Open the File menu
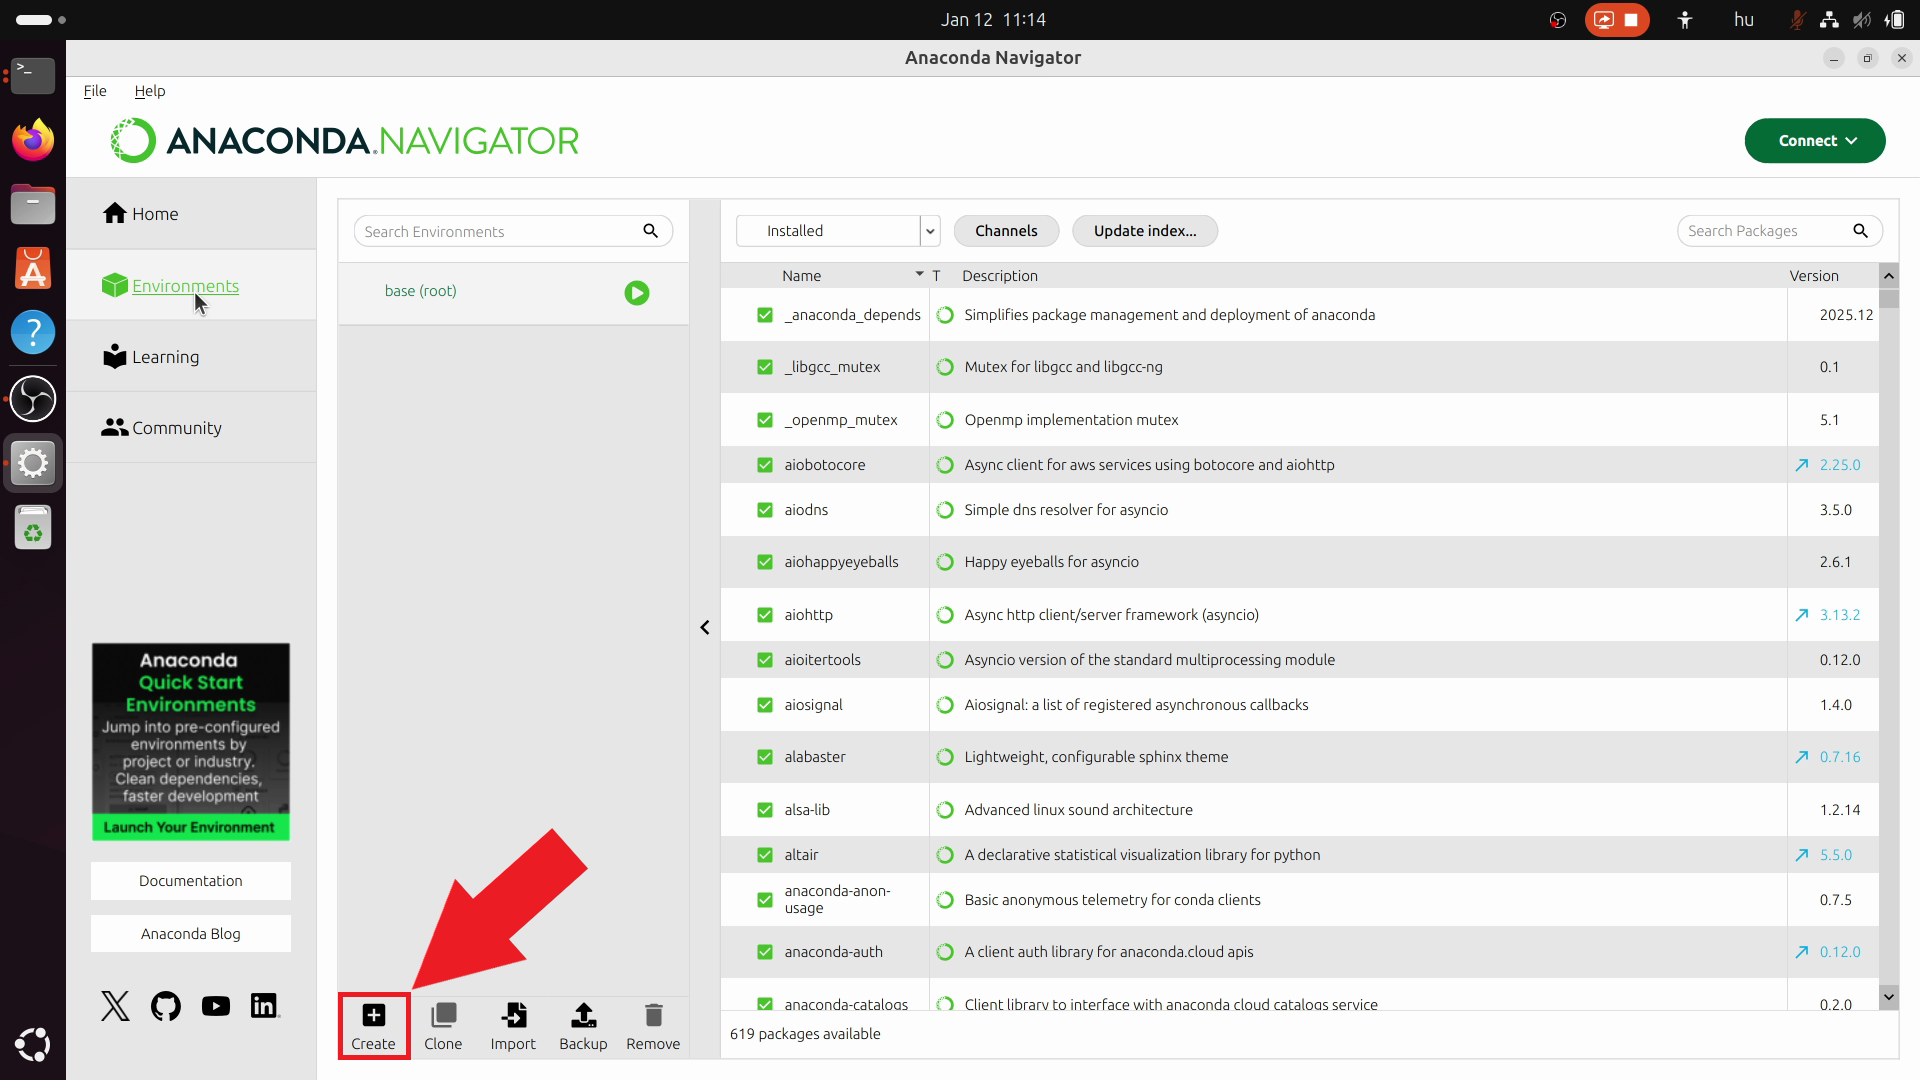The image size is (1920, 1080). click(95, 91)
